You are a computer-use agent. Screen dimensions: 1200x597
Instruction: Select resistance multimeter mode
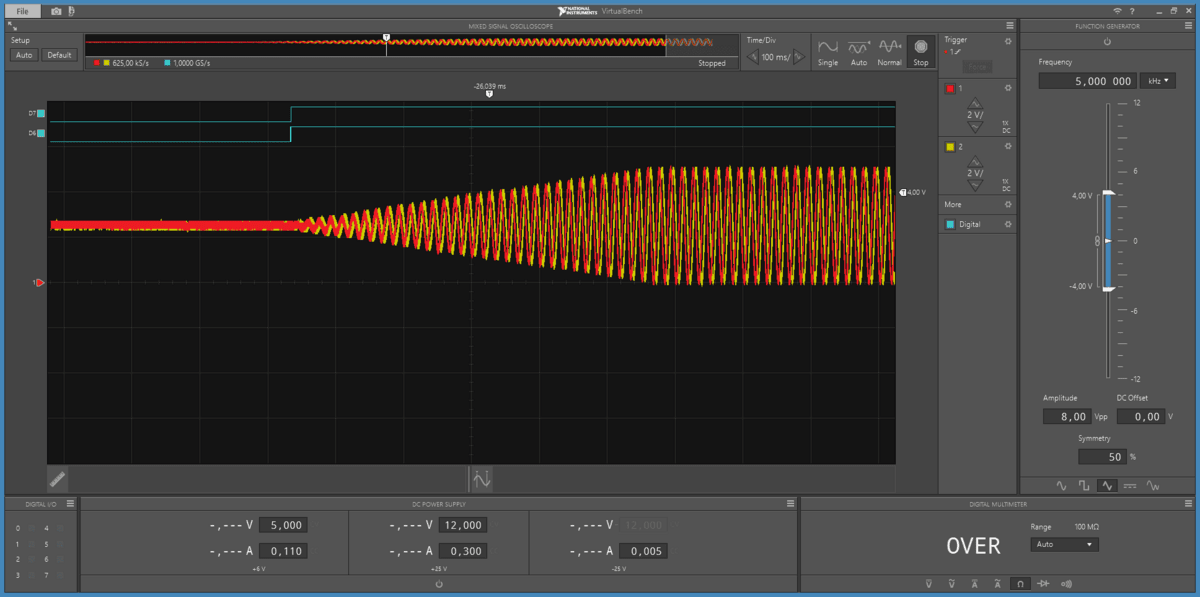pyautogui.click(x=1020, y=583)
